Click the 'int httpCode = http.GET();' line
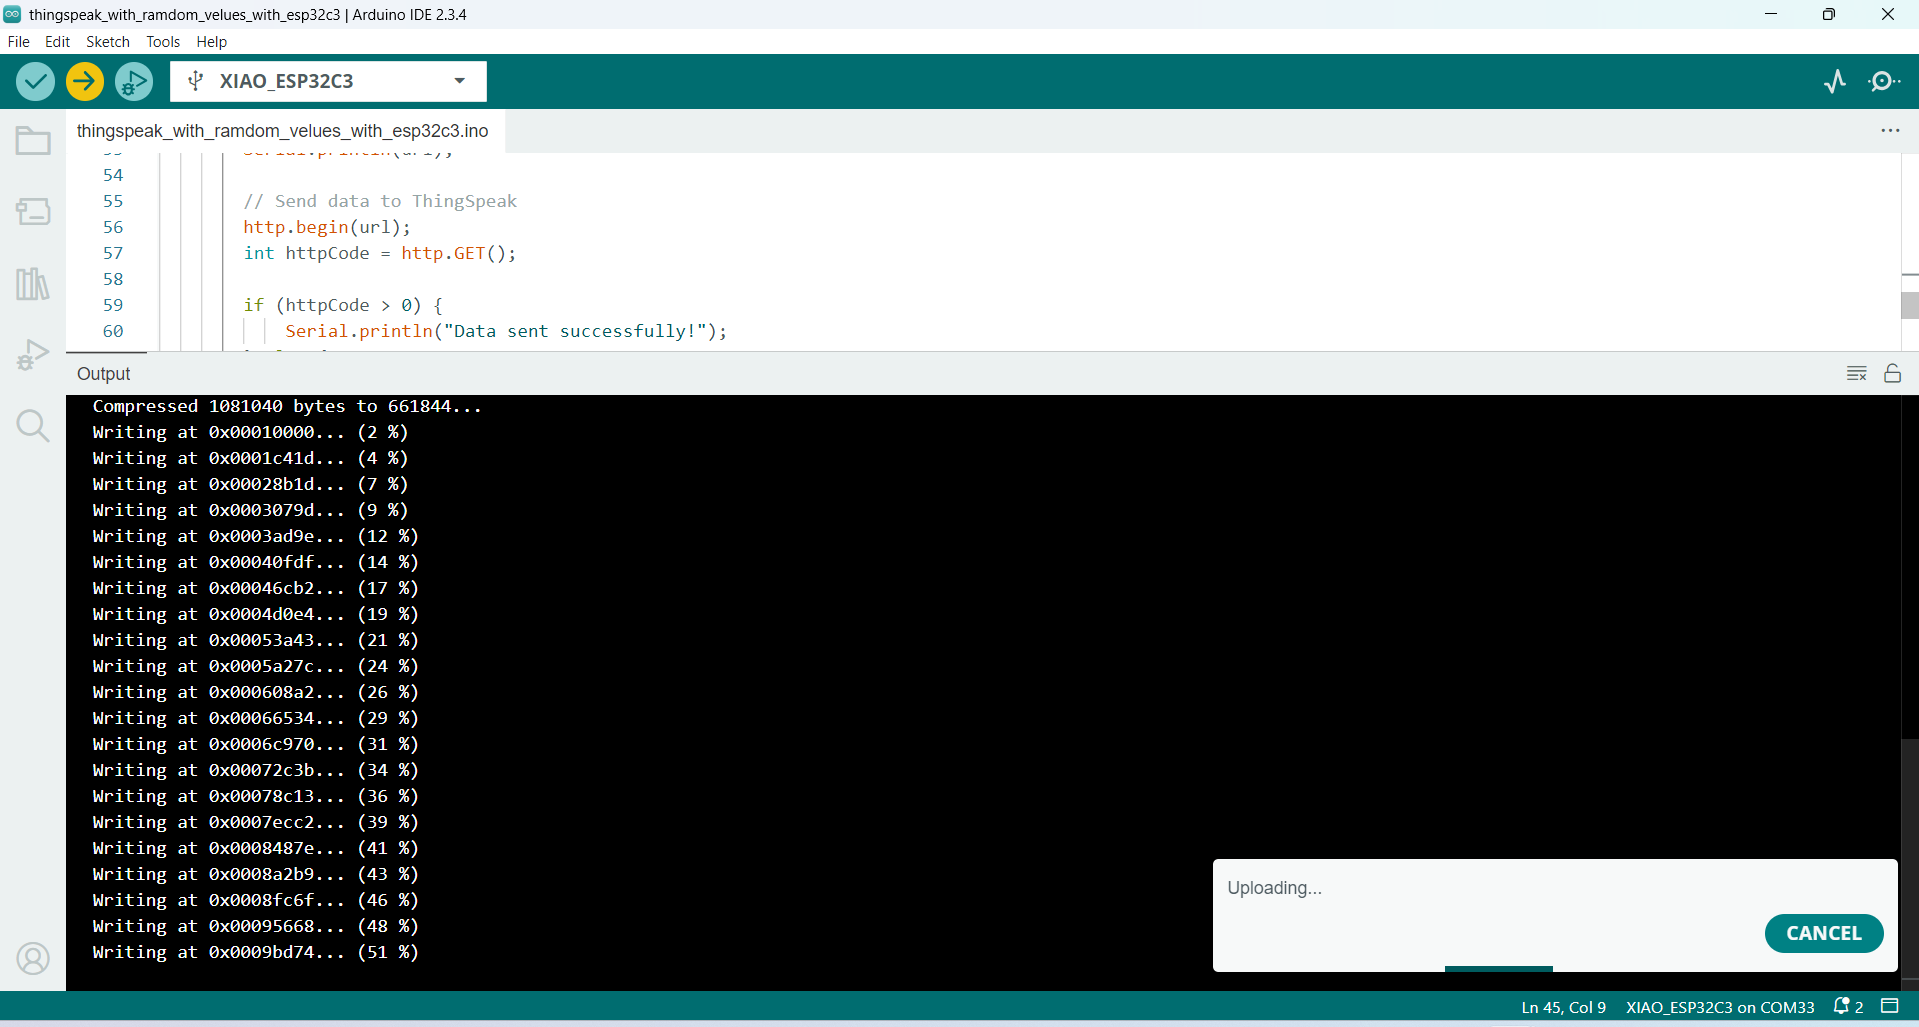The image size is (1919, 1027). click(x=380, y=253)
